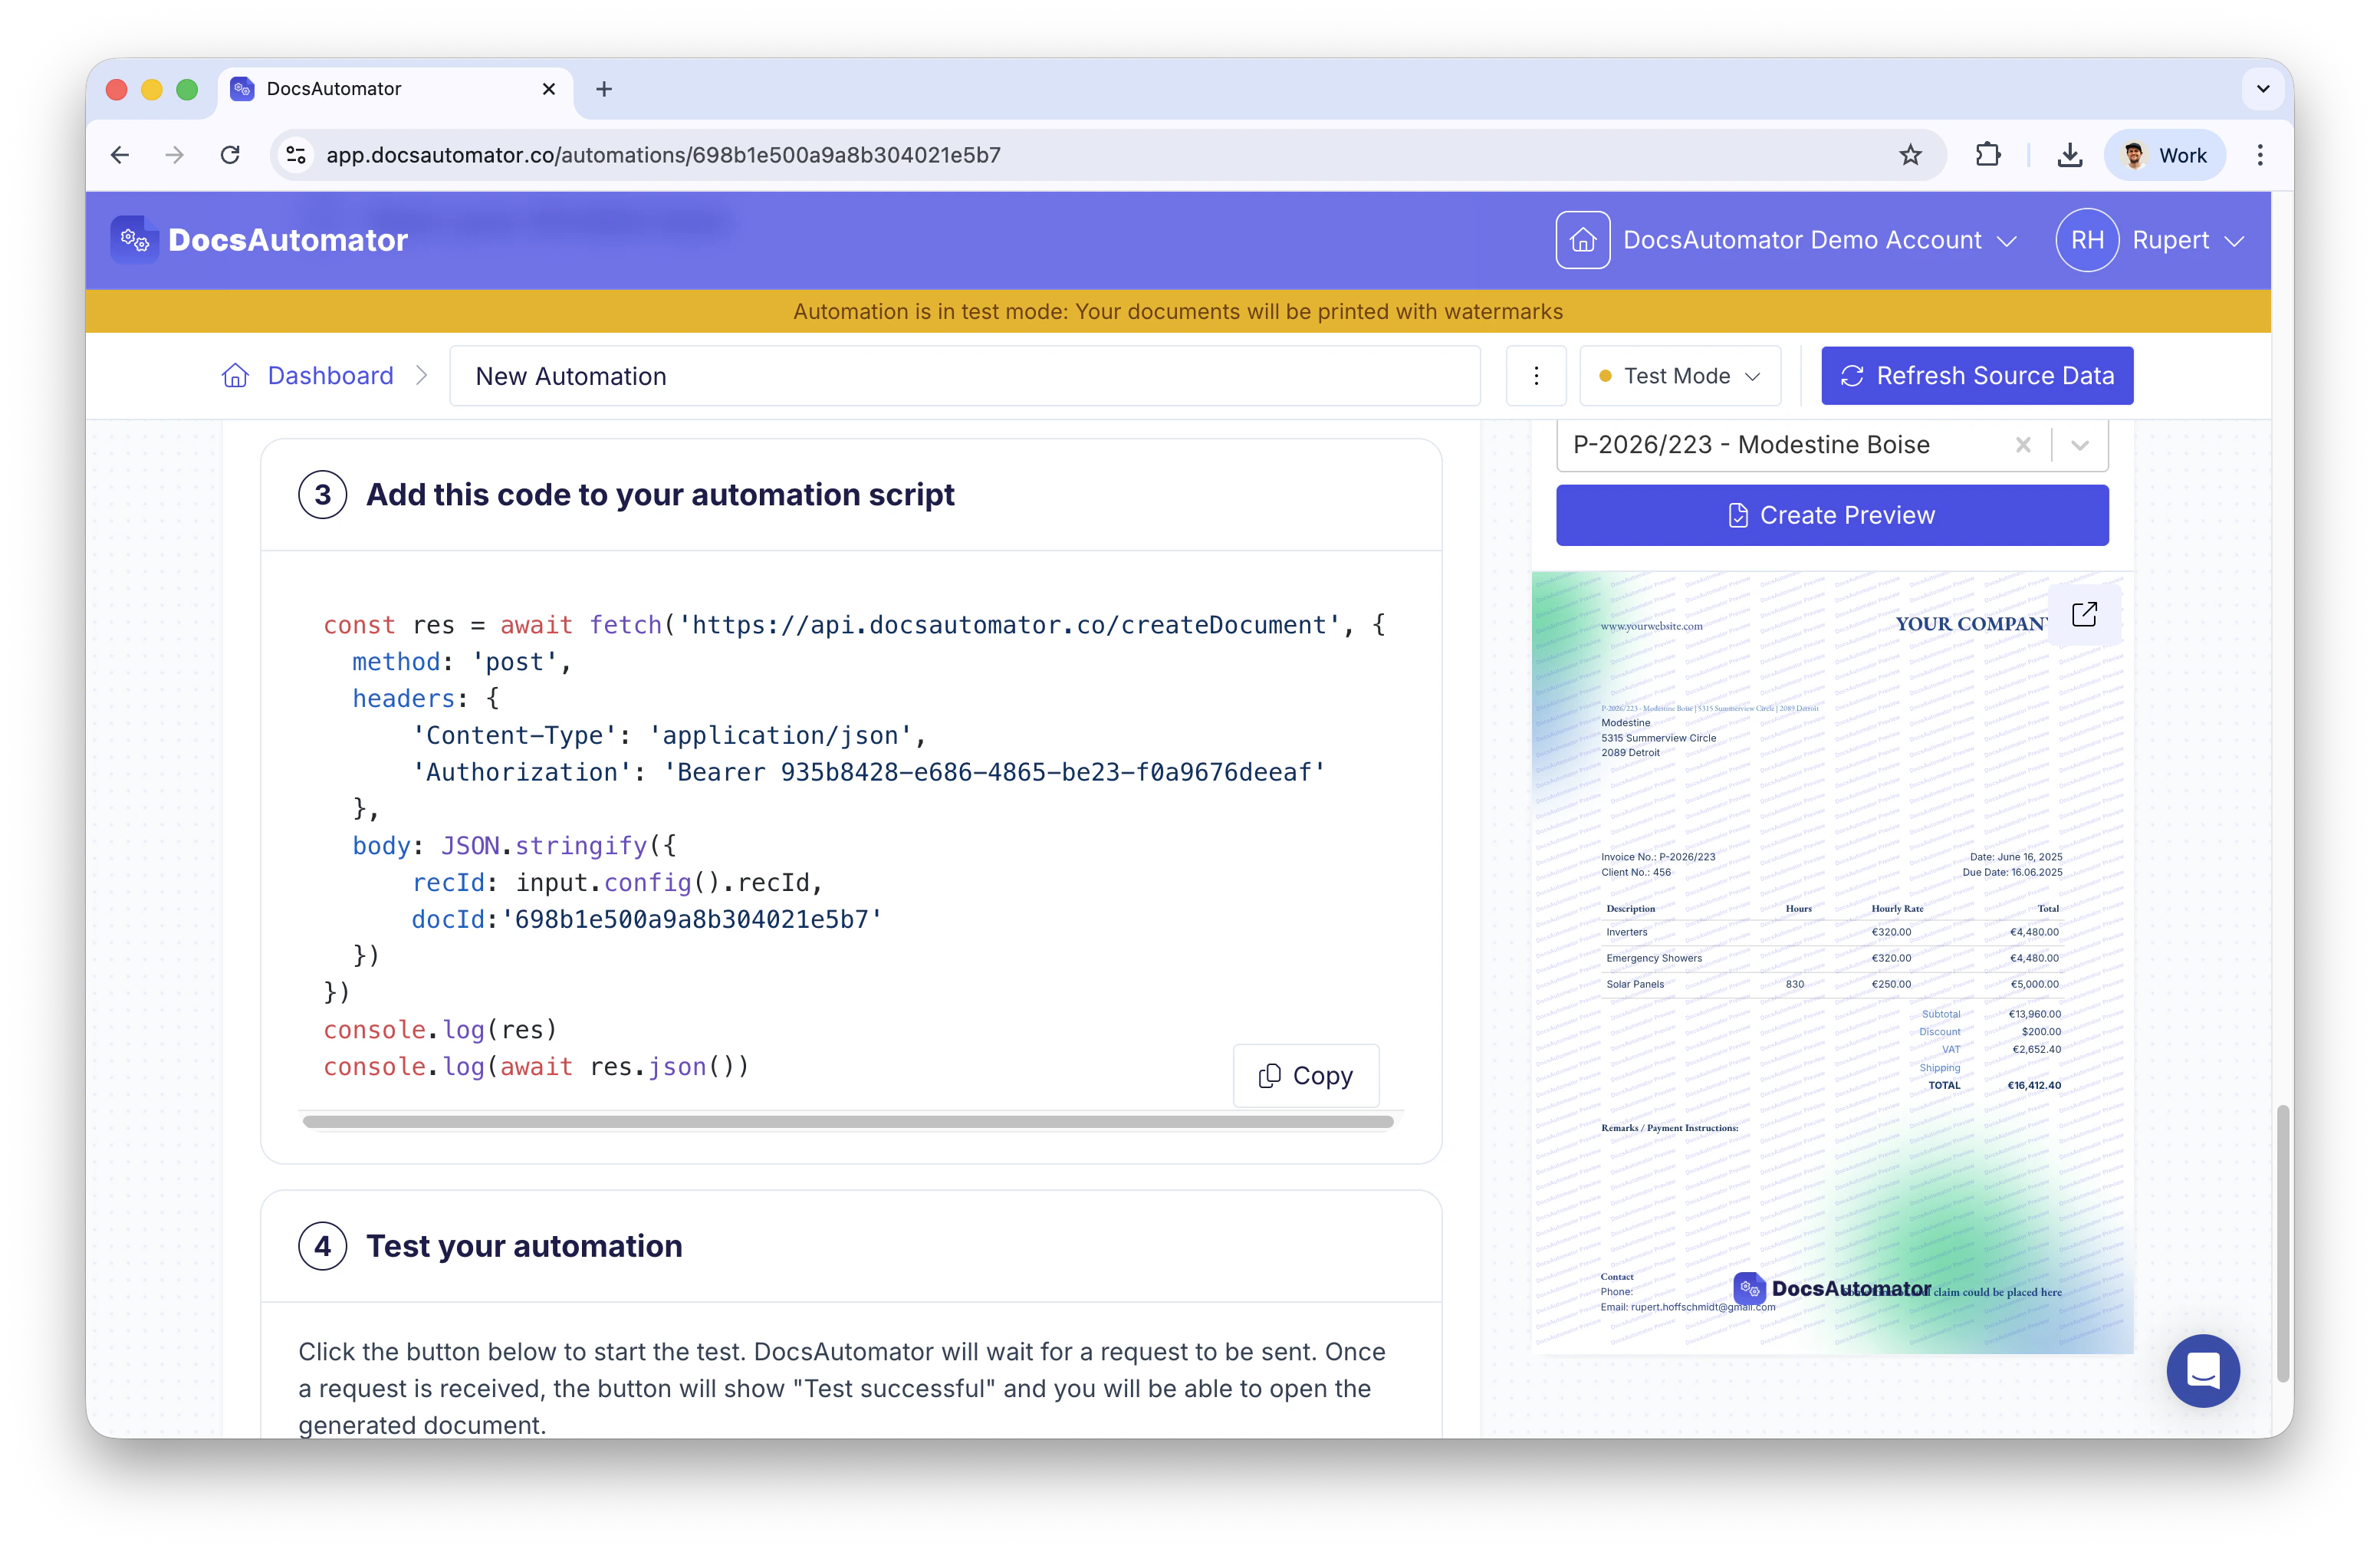Viewport: 2380px width, 1552px height.
Task: Click the page vertical scrollbar
Action: coord(2283,1244)
